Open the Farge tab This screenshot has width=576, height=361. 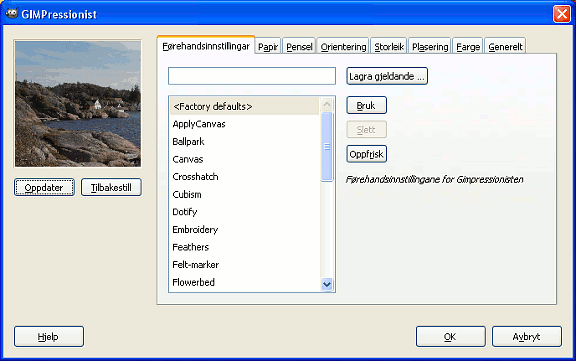coord(468,47)
